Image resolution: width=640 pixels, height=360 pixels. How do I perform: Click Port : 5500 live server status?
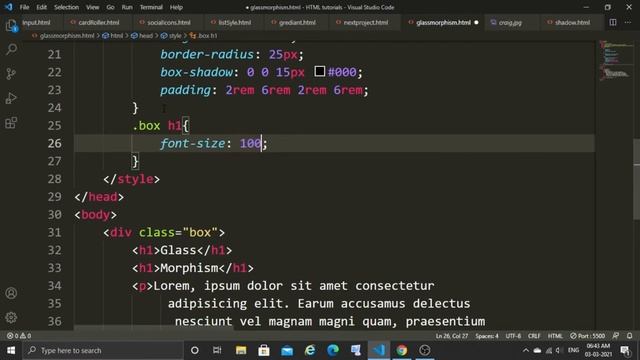pyautogui.click(x=587, y=336)
